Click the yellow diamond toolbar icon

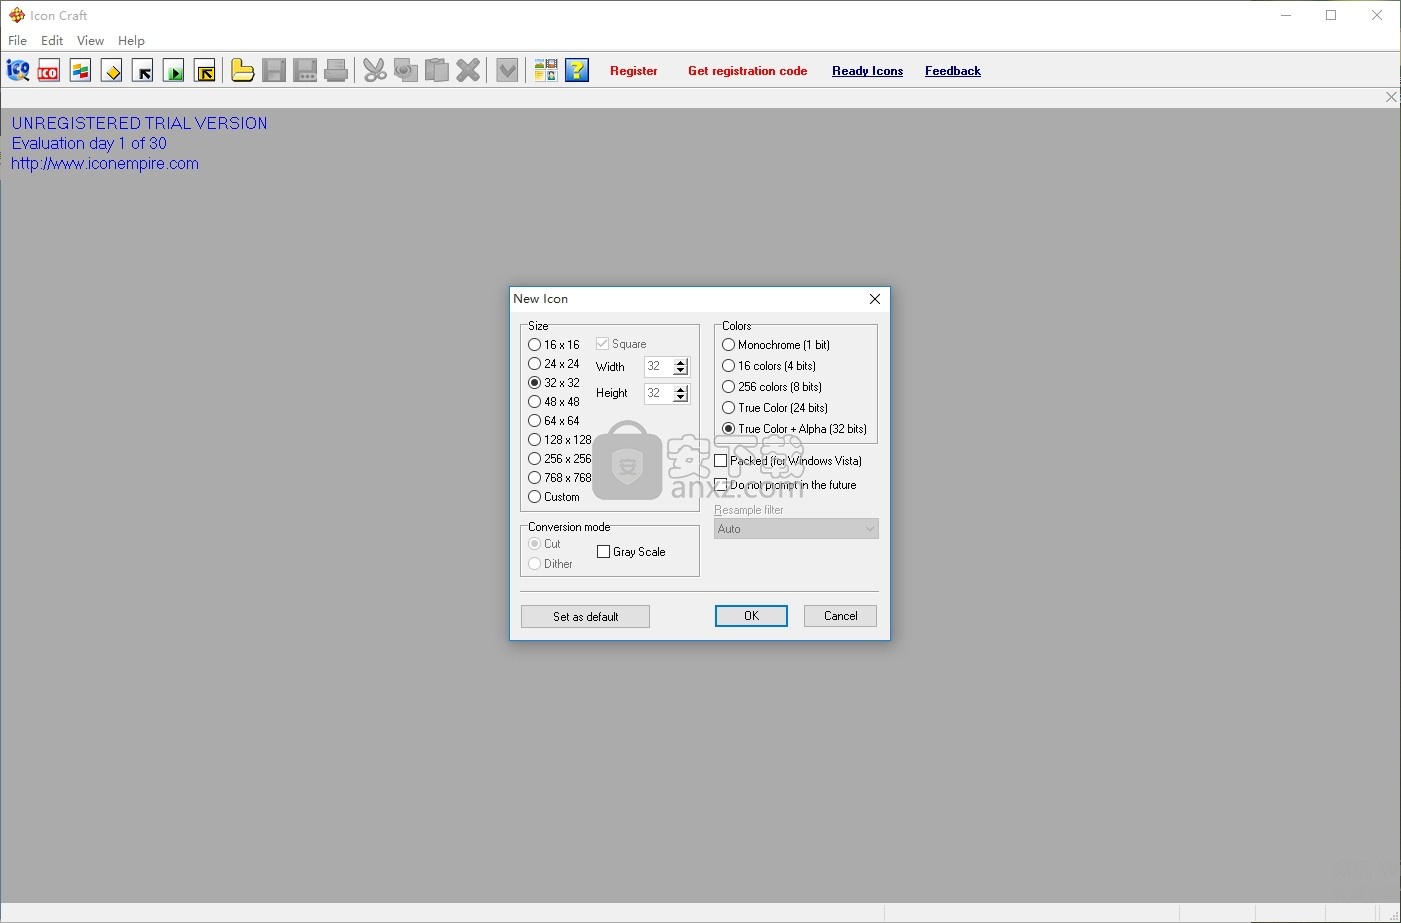coord(111,70)
